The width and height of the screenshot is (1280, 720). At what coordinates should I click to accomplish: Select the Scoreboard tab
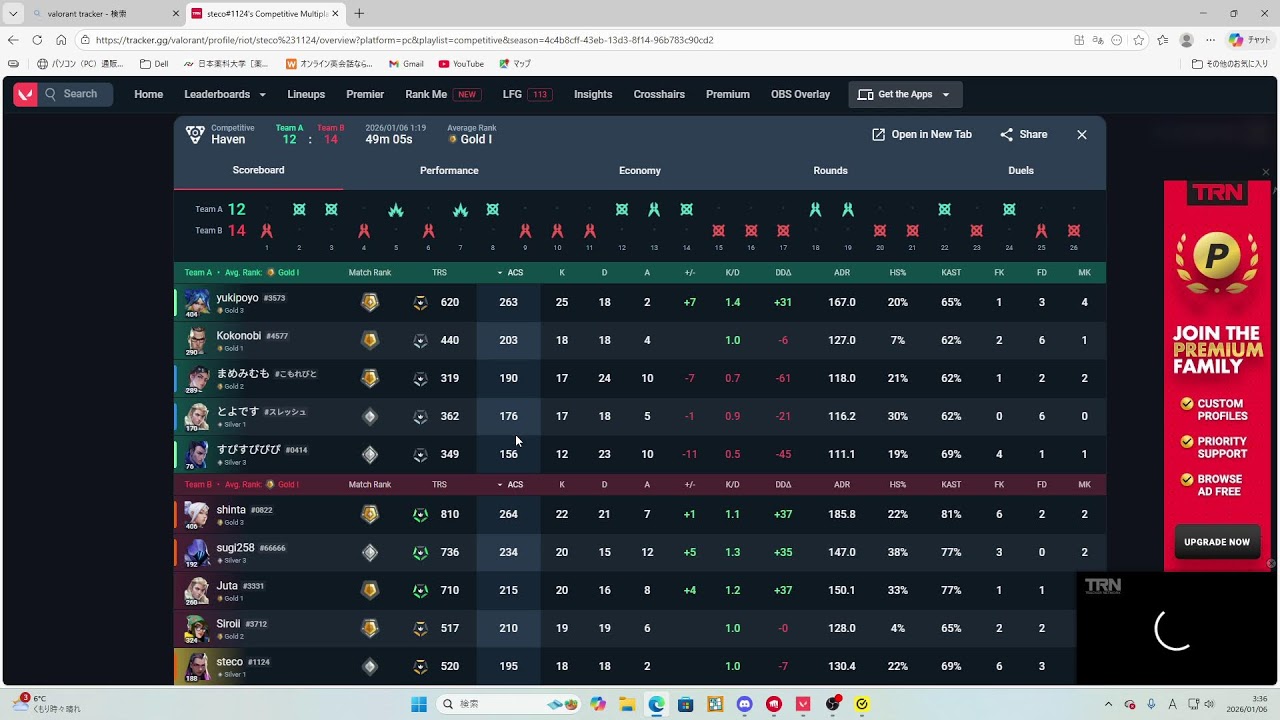259,170
